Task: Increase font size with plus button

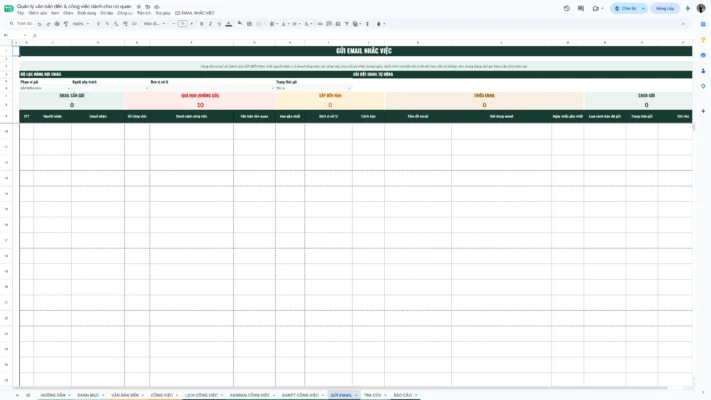Action: [x=191, y=24]
